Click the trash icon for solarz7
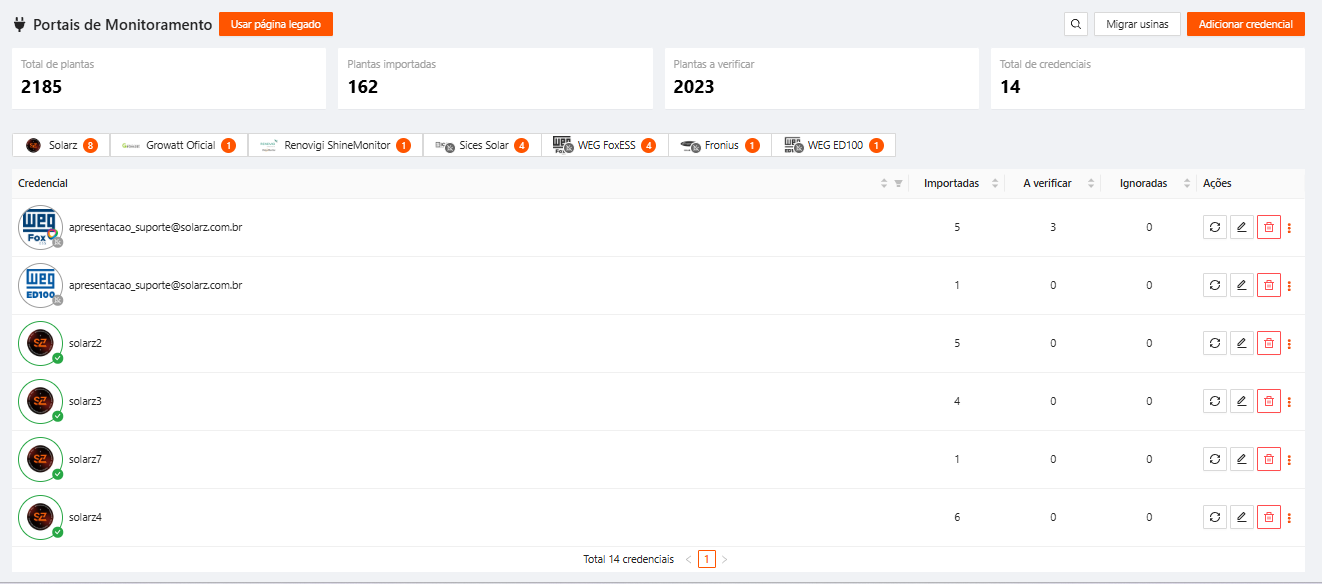The width and height of the screenshot is (1322, 584). pos(1268,460)
